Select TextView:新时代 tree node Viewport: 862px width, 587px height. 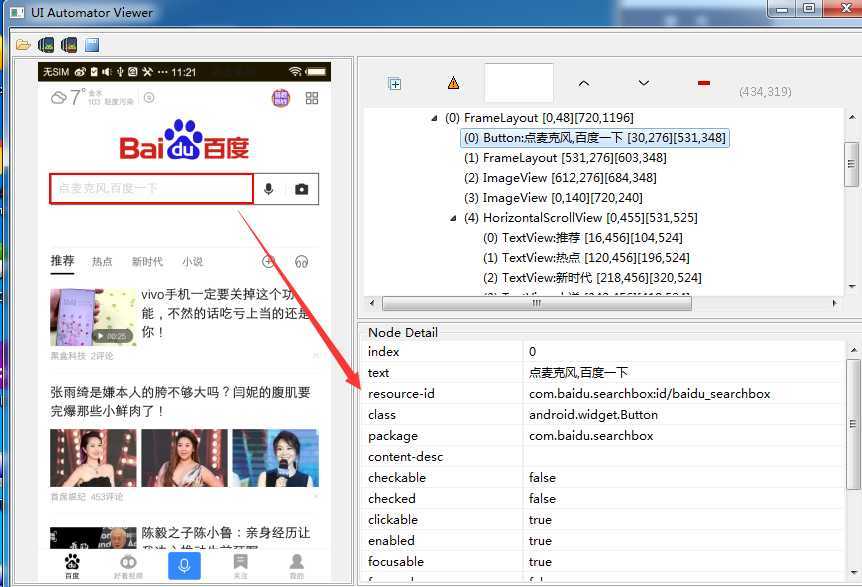tap(592, 278)
